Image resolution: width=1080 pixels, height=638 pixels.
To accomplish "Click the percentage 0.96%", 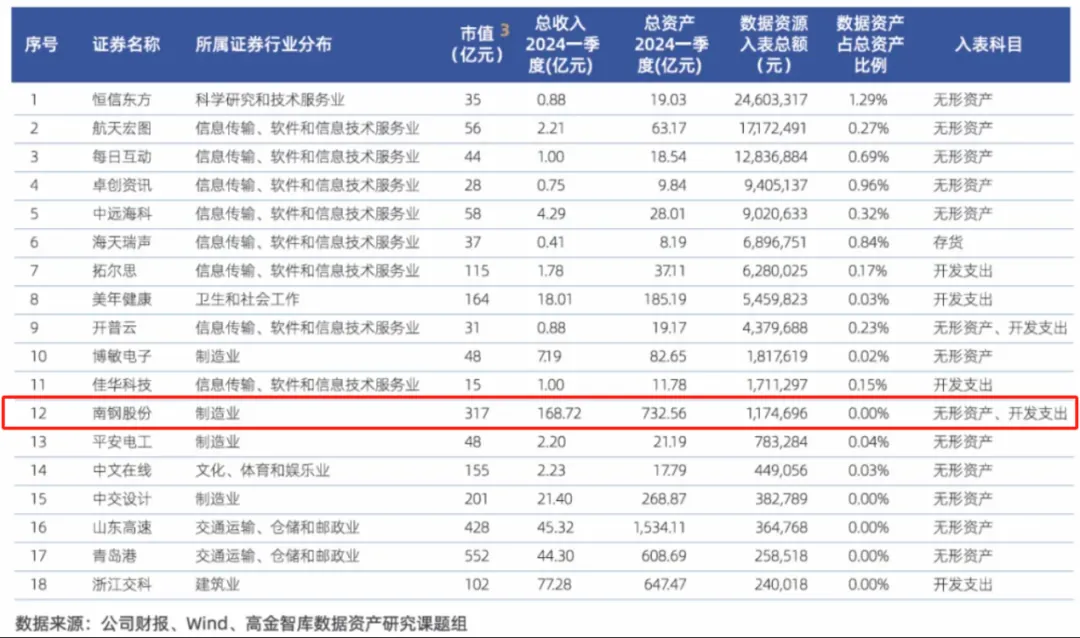I will pos(869,185).
